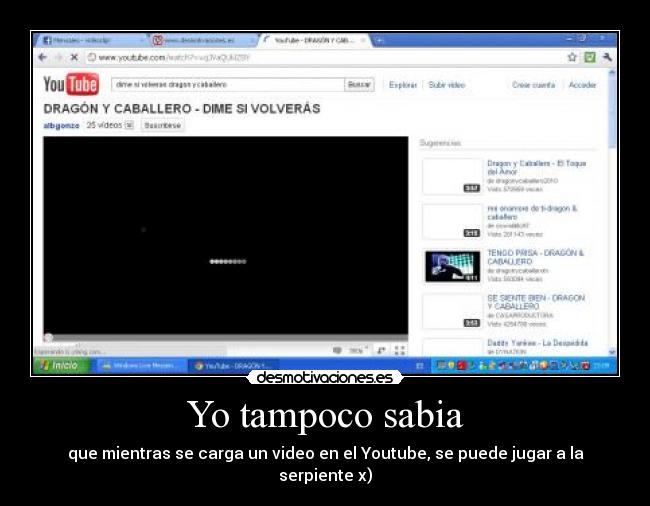Screen dimensions: 650x506
Task: Open Dragon y Caballero - El Toque del Amor
Action: click(537, 167)
